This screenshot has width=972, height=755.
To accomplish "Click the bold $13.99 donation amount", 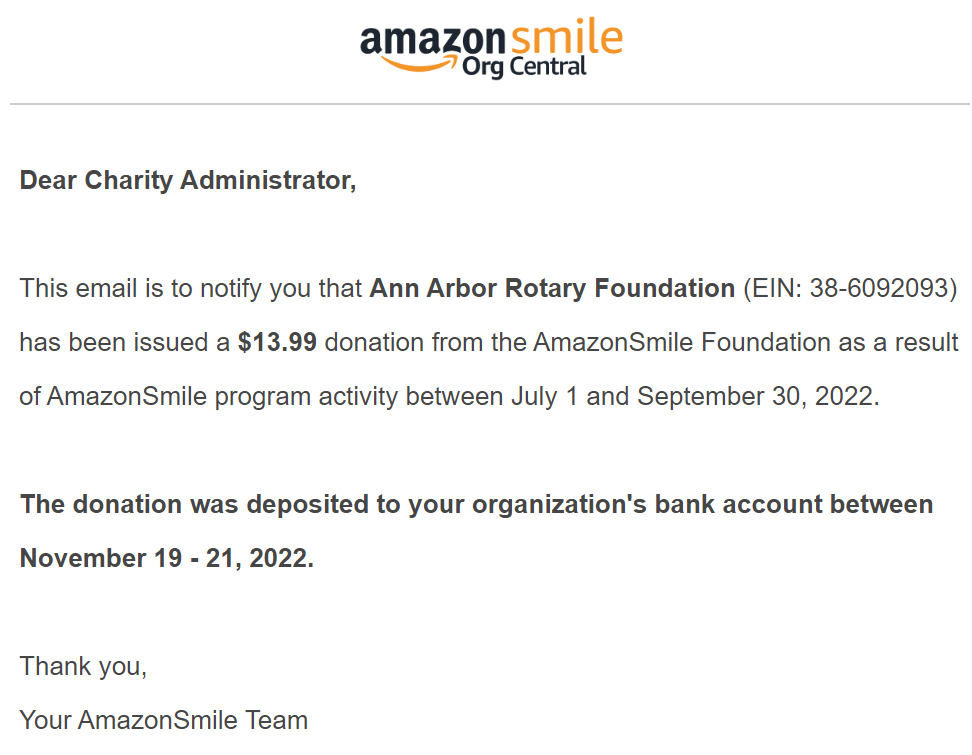I will click(277, 343).
